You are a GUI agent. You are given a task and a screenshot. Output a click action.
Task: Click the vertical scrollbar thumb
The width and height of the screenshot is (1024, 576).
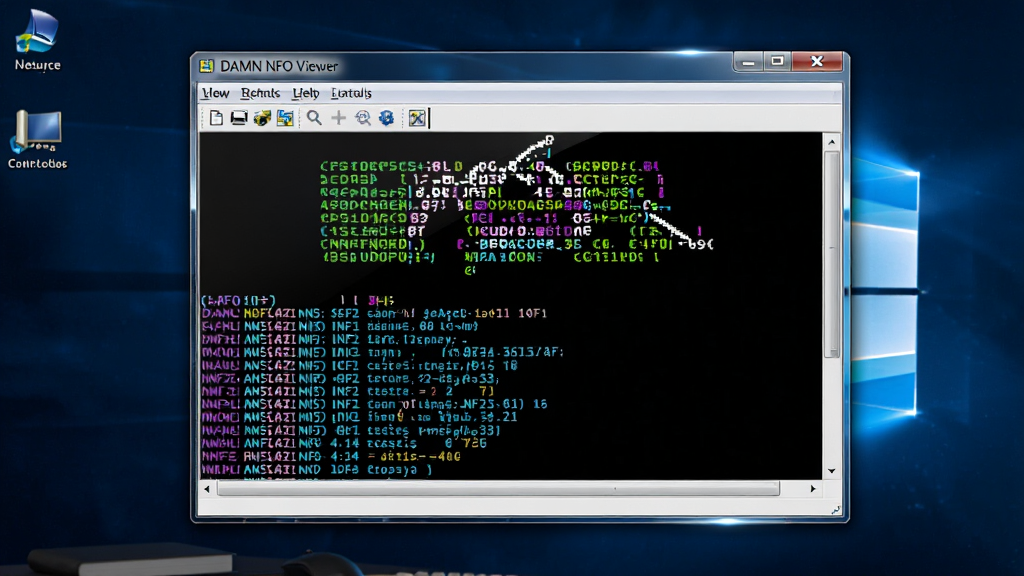click(x=831, y=255)
